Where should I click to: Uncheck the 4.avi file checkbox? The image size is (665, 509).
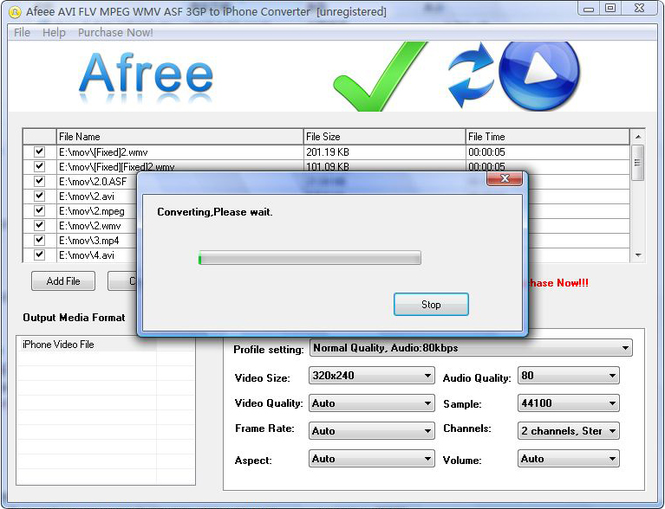[39, 254]
